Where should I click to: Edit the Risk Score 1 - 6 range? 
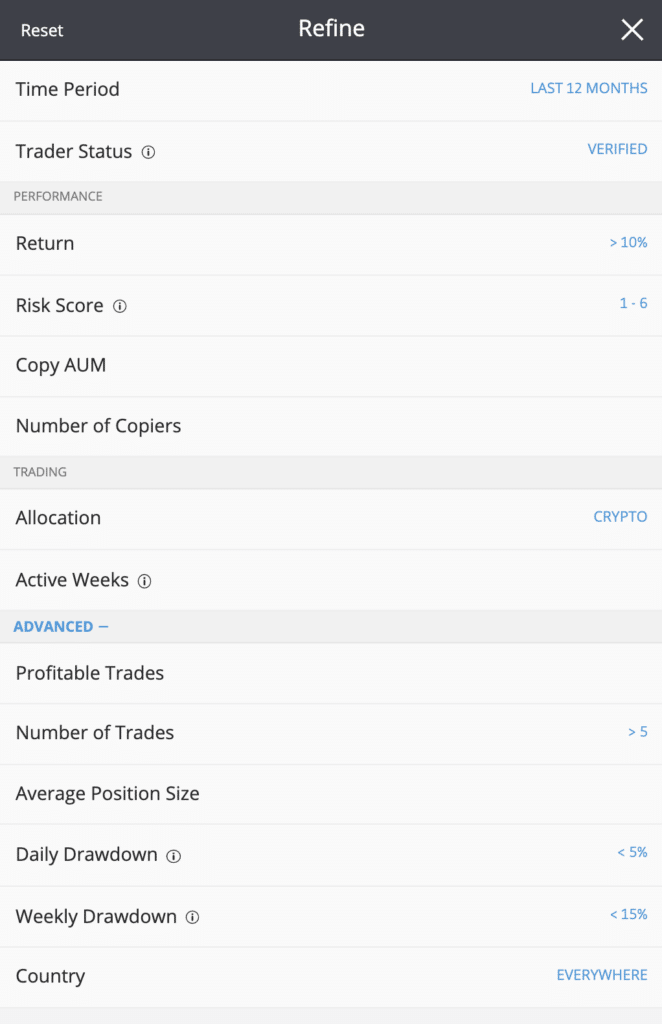633,303
